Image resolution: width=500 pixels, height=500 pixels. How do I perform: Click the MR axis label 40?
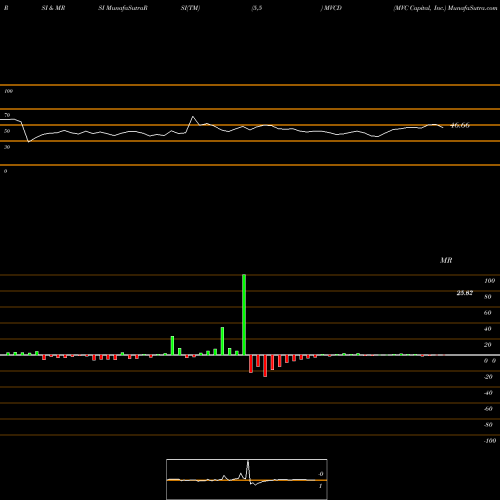[488, 329]
